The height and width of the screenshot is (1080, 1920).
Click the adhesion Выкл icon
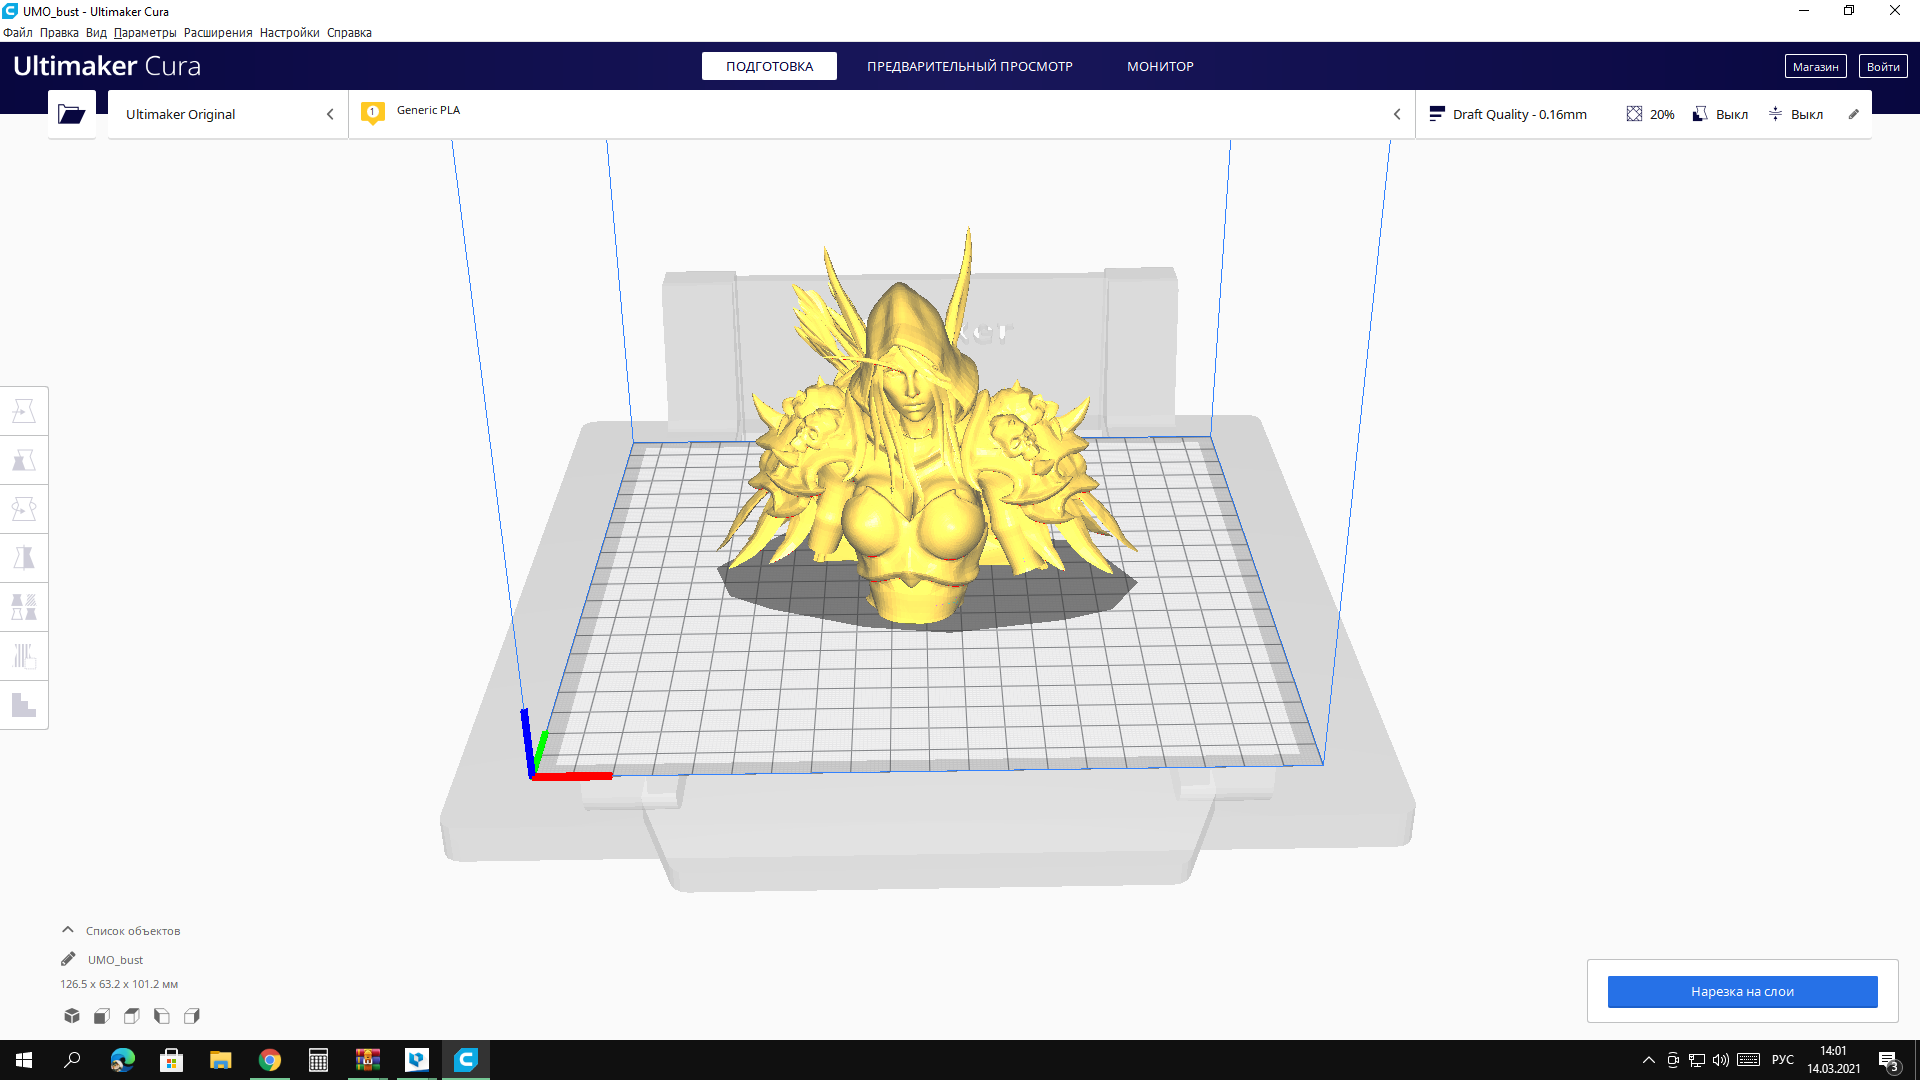[x=1775, y=114]
